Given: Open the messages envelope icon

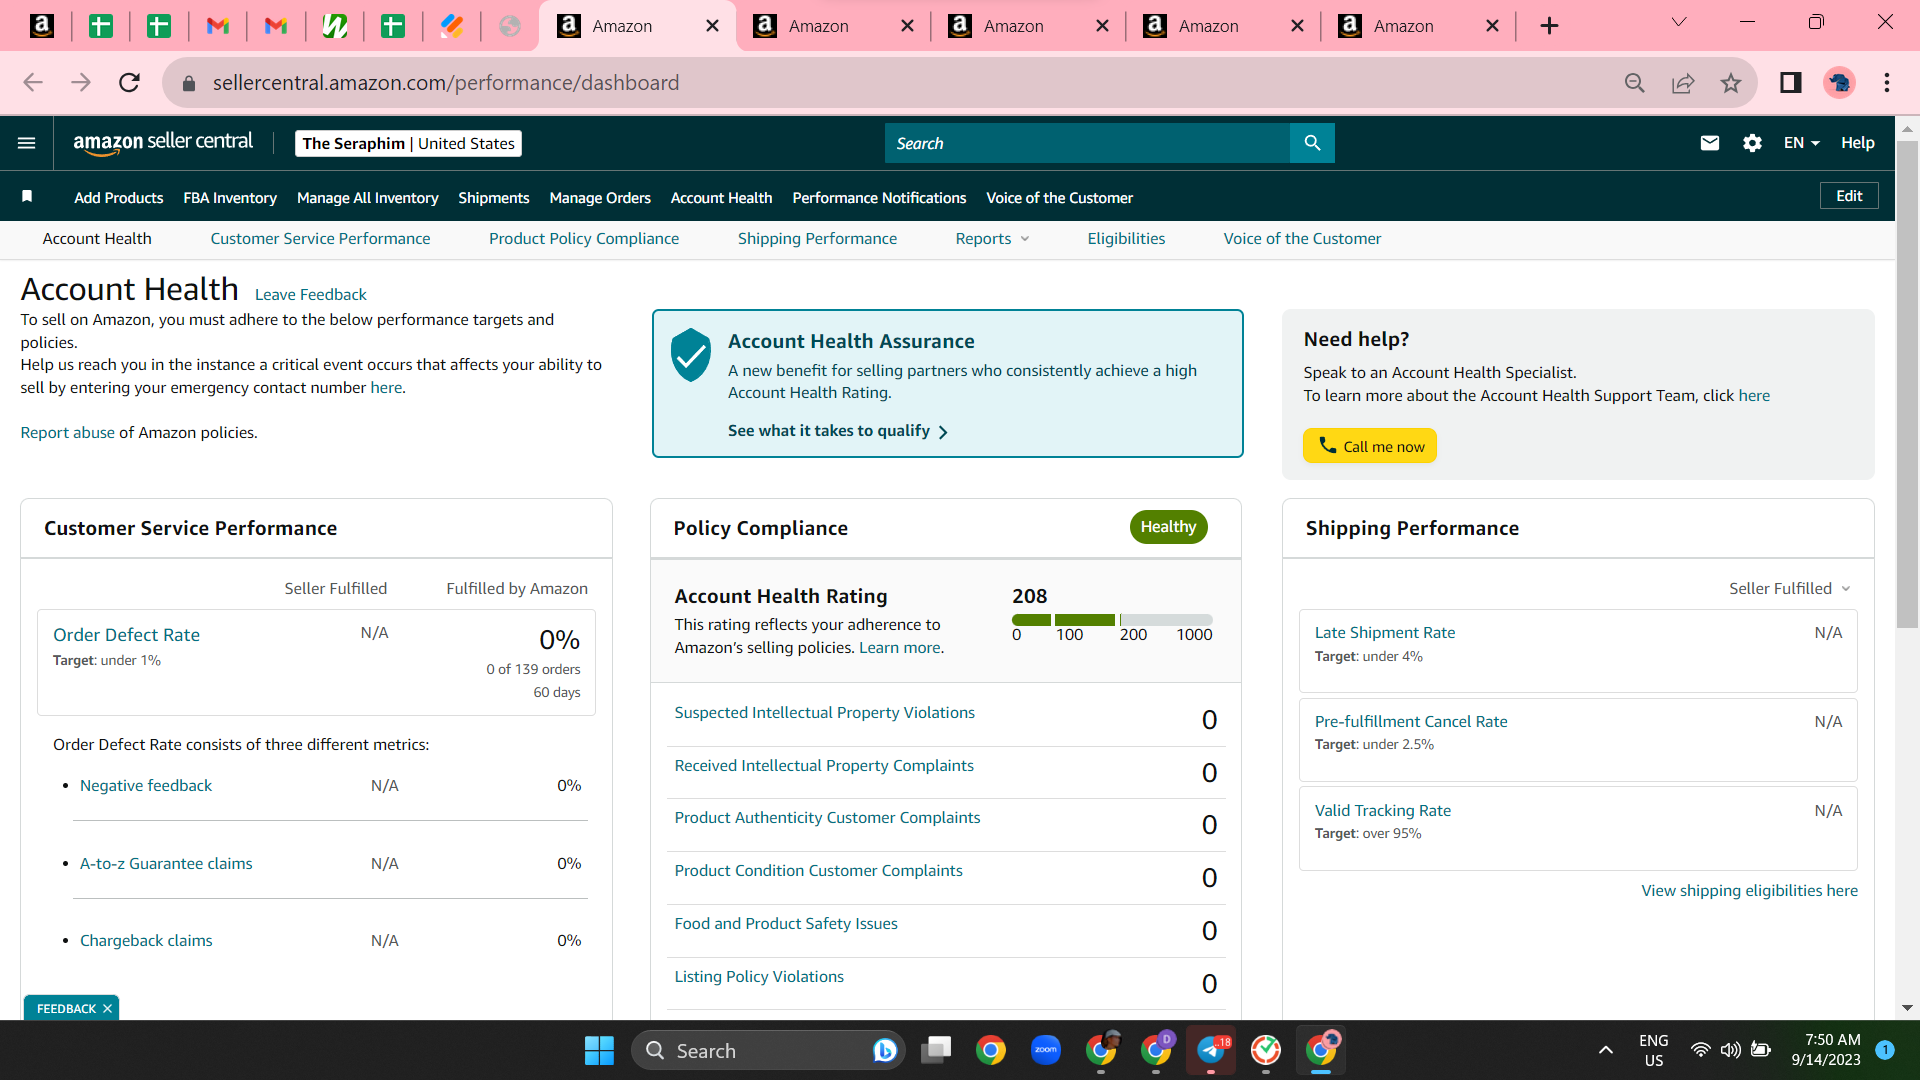Looking at the screenshot, I should 1710,143.
